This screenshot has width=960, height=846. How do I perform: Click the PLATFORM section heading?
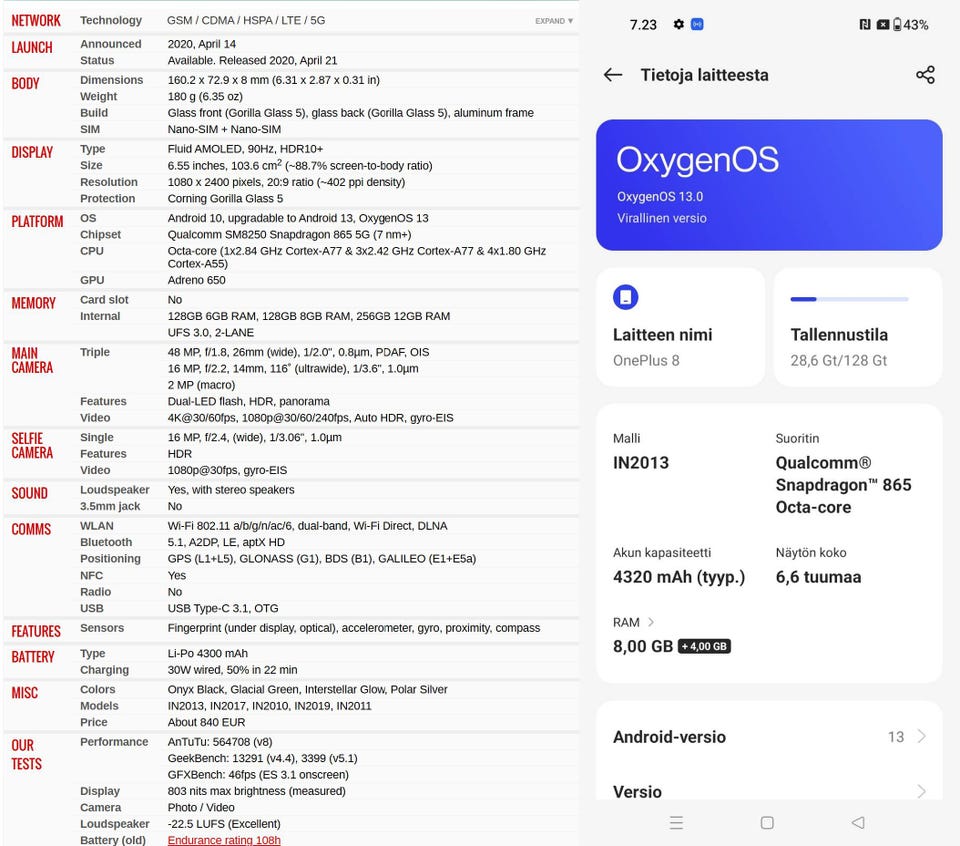[x=37, y=222]
